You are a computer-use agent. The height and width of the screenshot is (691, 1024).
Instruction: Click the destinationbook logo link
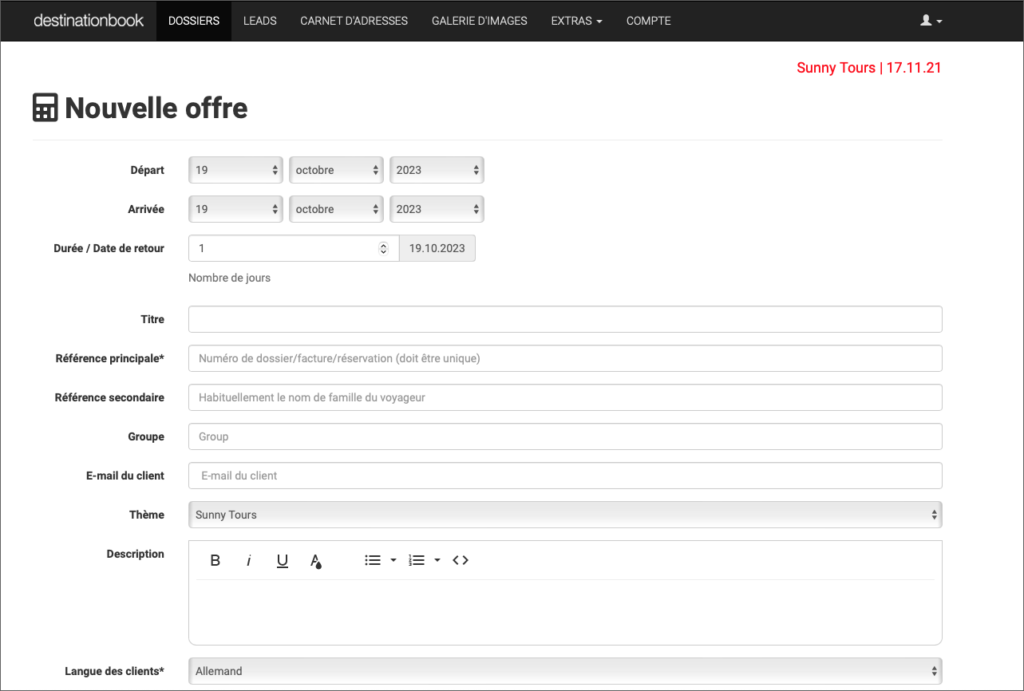(88, 21)
